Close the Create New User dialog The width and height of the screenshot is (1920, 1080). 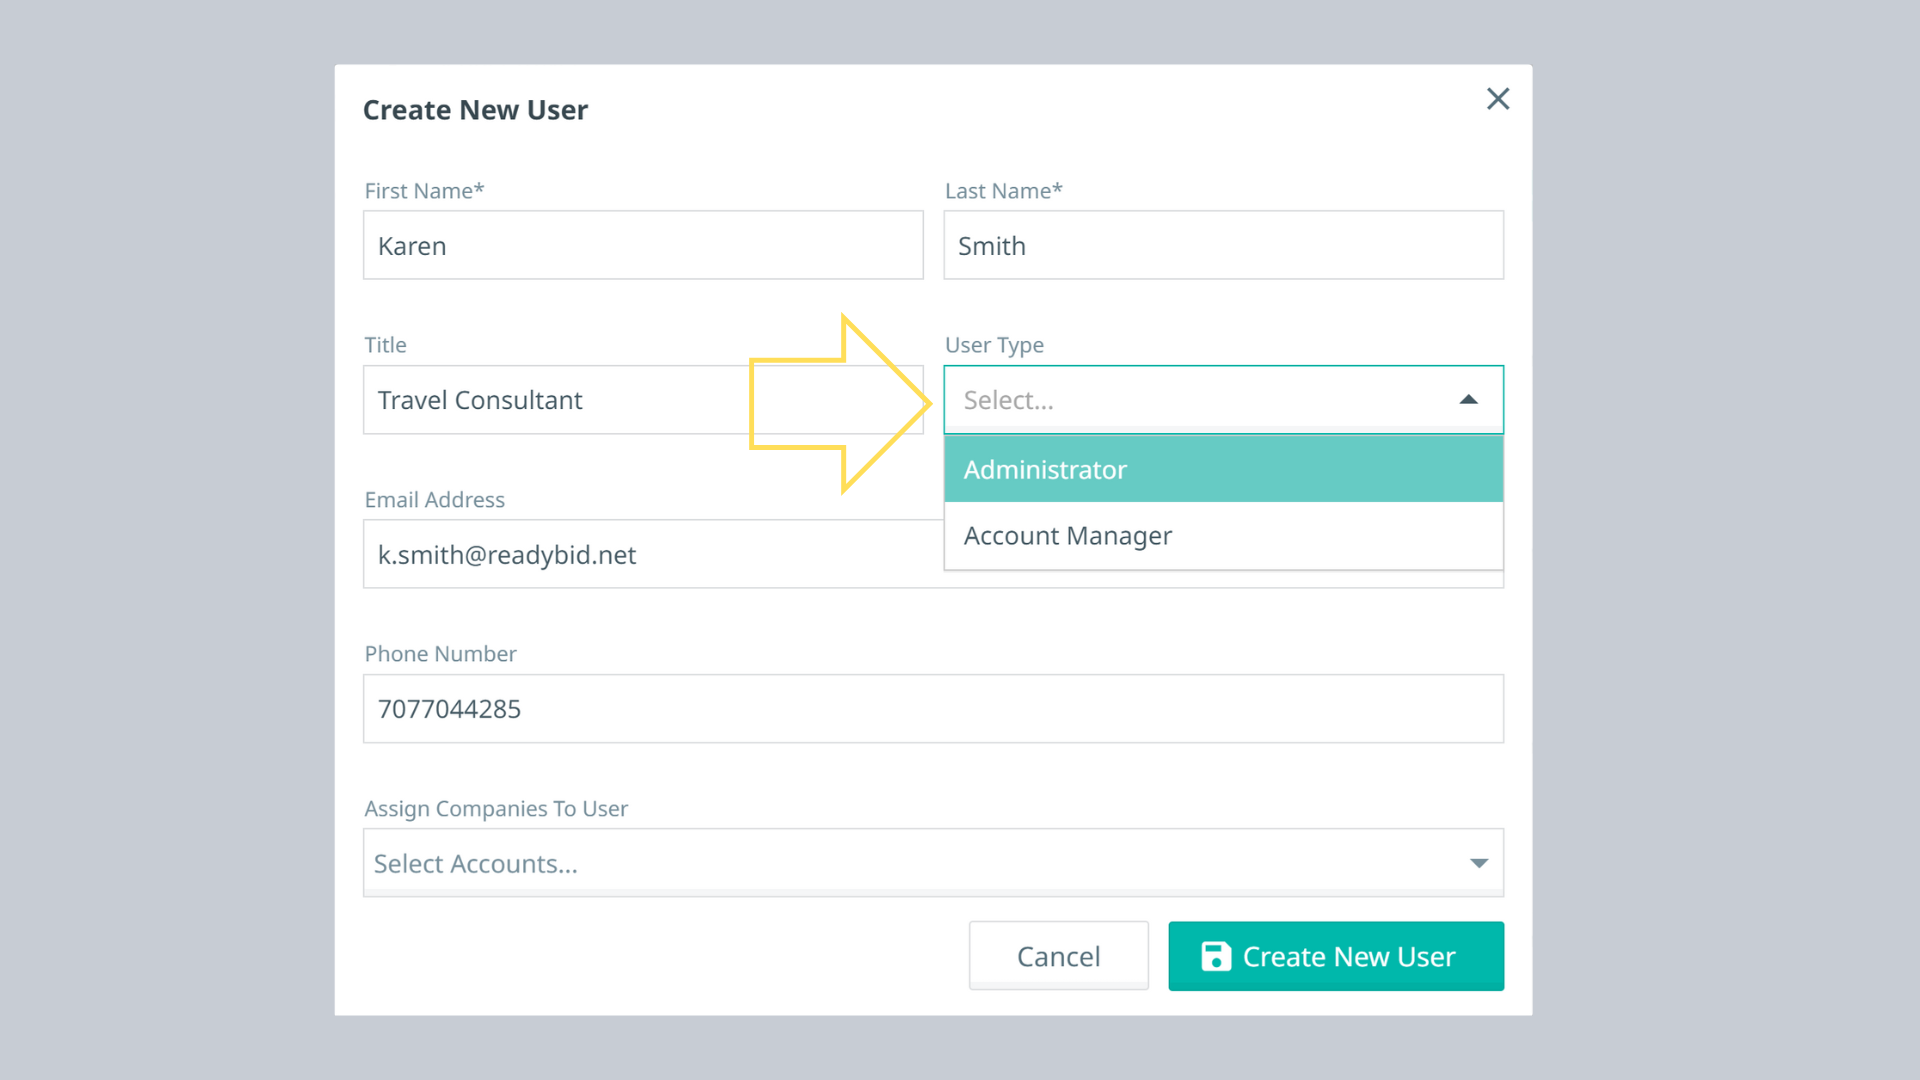[1497, 99]
